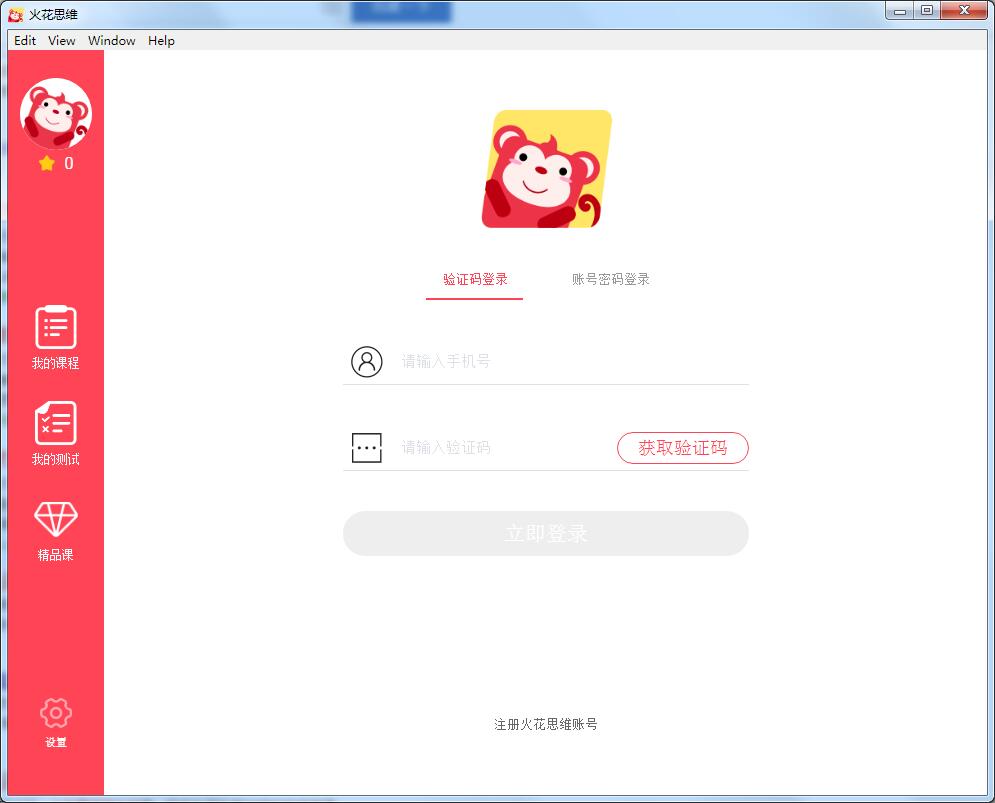This screenshot has height=803, width=995.
Task: Open the 注册火花思维账号 registration link
Action: (545, 723)
